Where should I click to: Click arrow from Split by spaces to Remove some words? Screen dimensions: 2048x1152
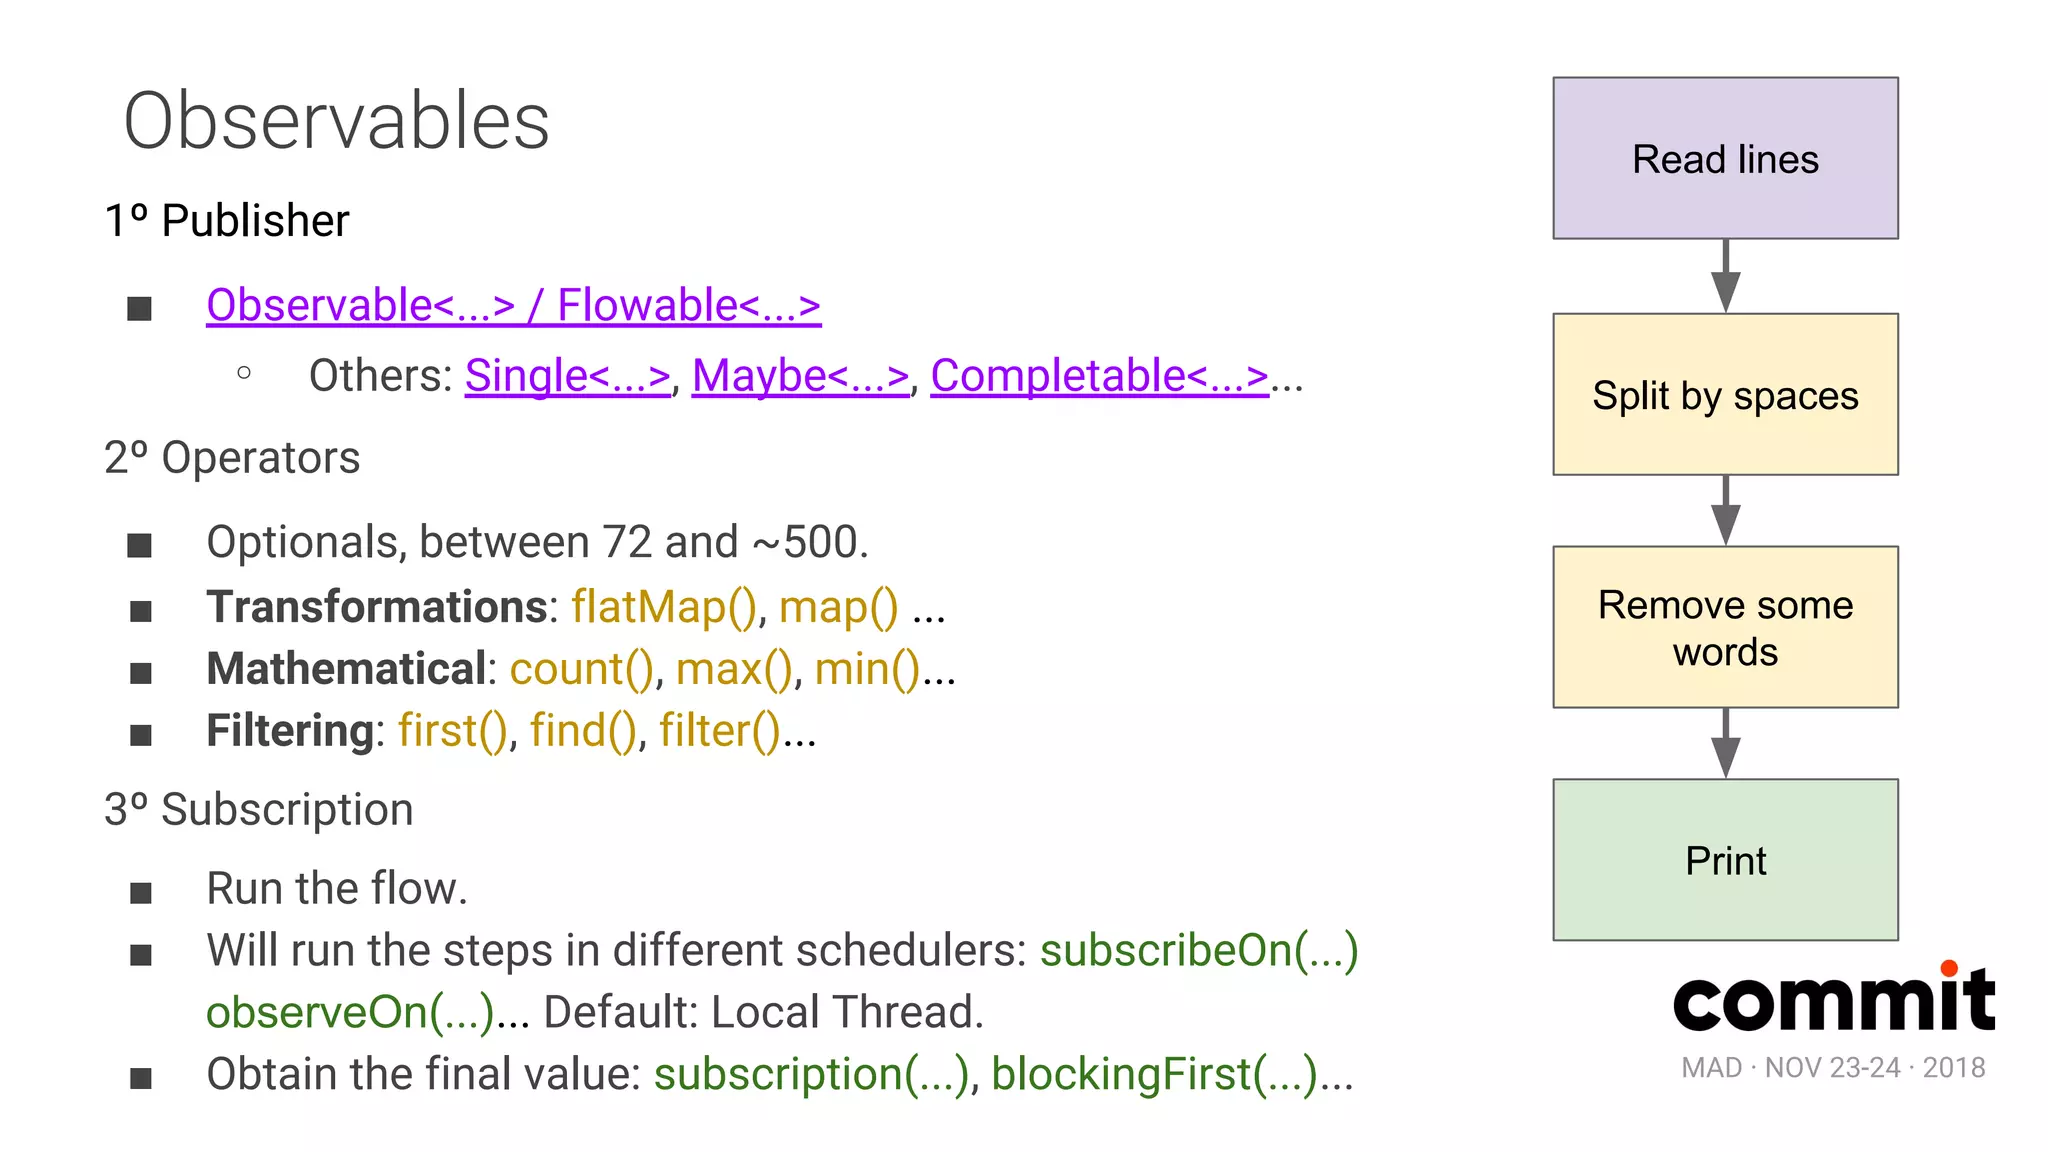tap(1725, 511)
